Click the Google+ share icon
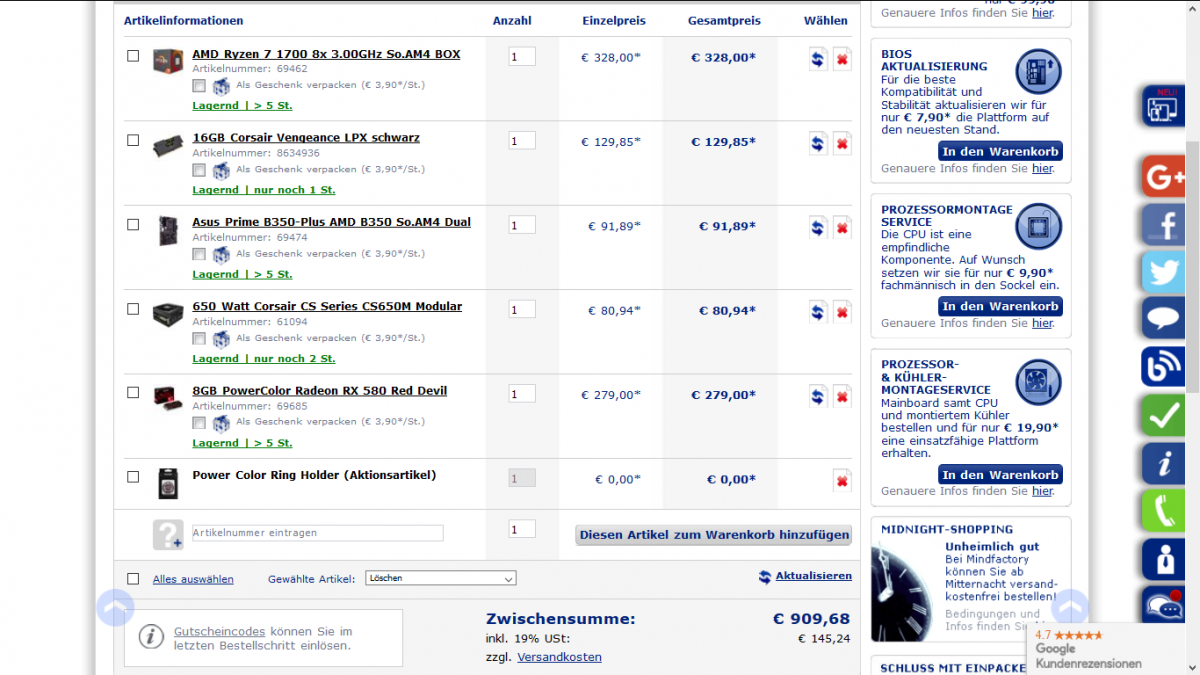The image size is (1200, 675). tap(1164, 177)
